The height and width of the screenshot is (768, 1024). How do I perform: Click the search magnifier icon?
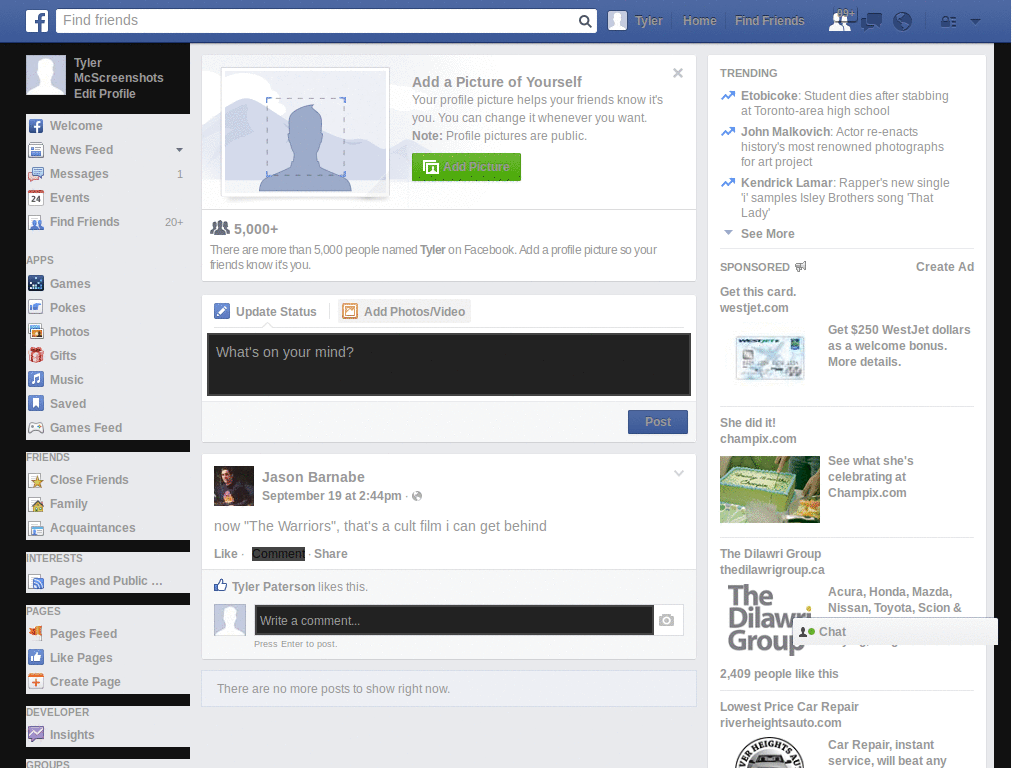coord(585,21)
